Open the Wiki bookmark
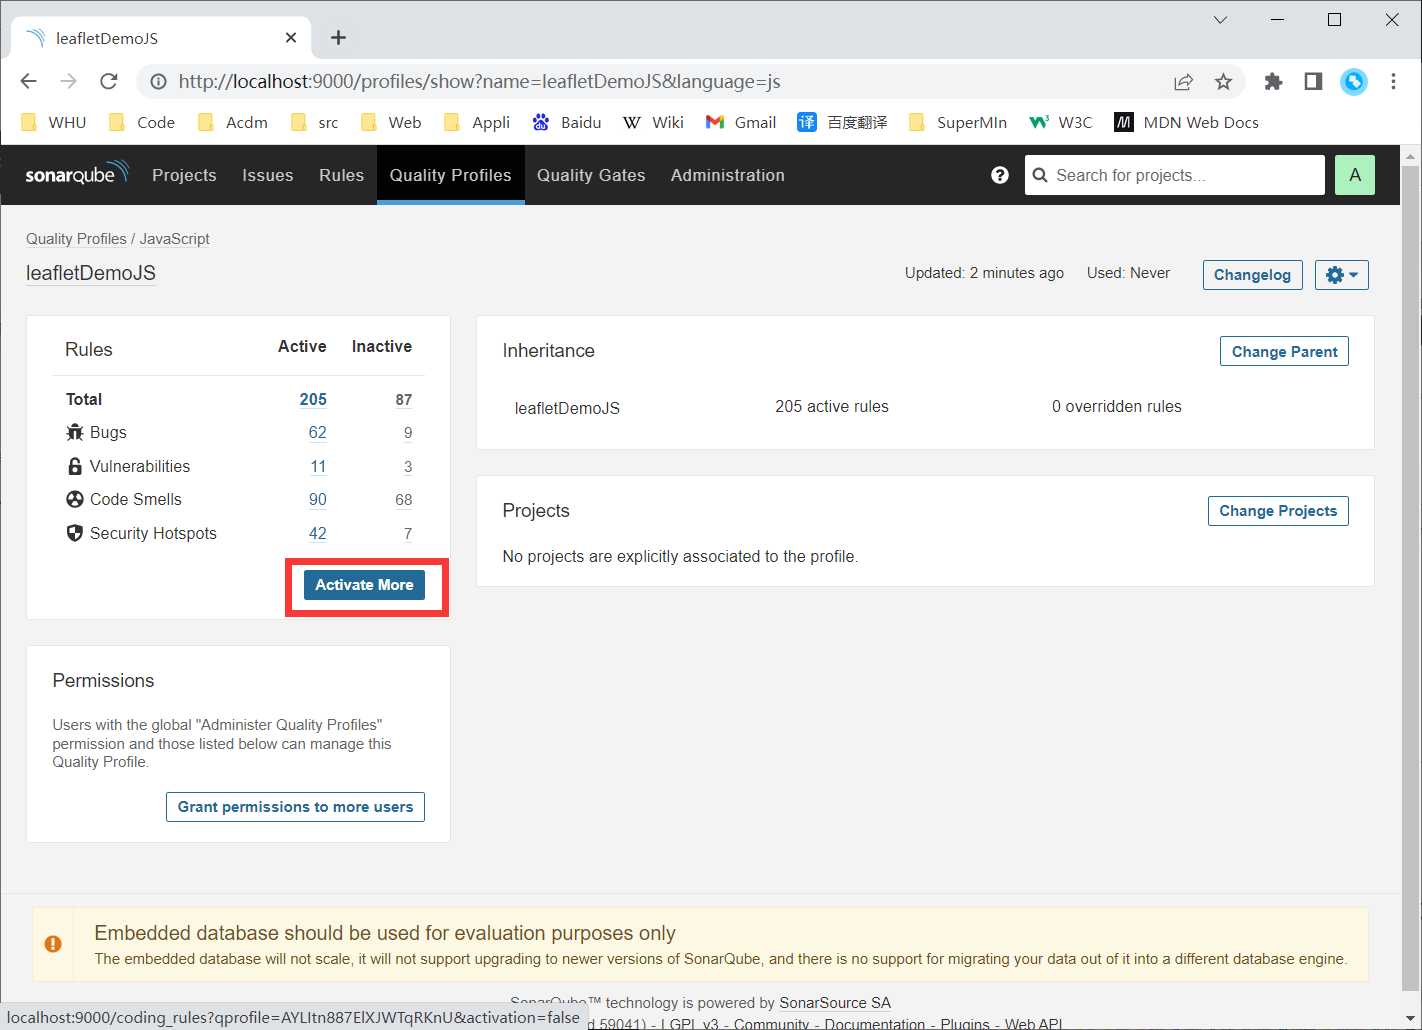The image size is (1422, 1030). [654, 122]
